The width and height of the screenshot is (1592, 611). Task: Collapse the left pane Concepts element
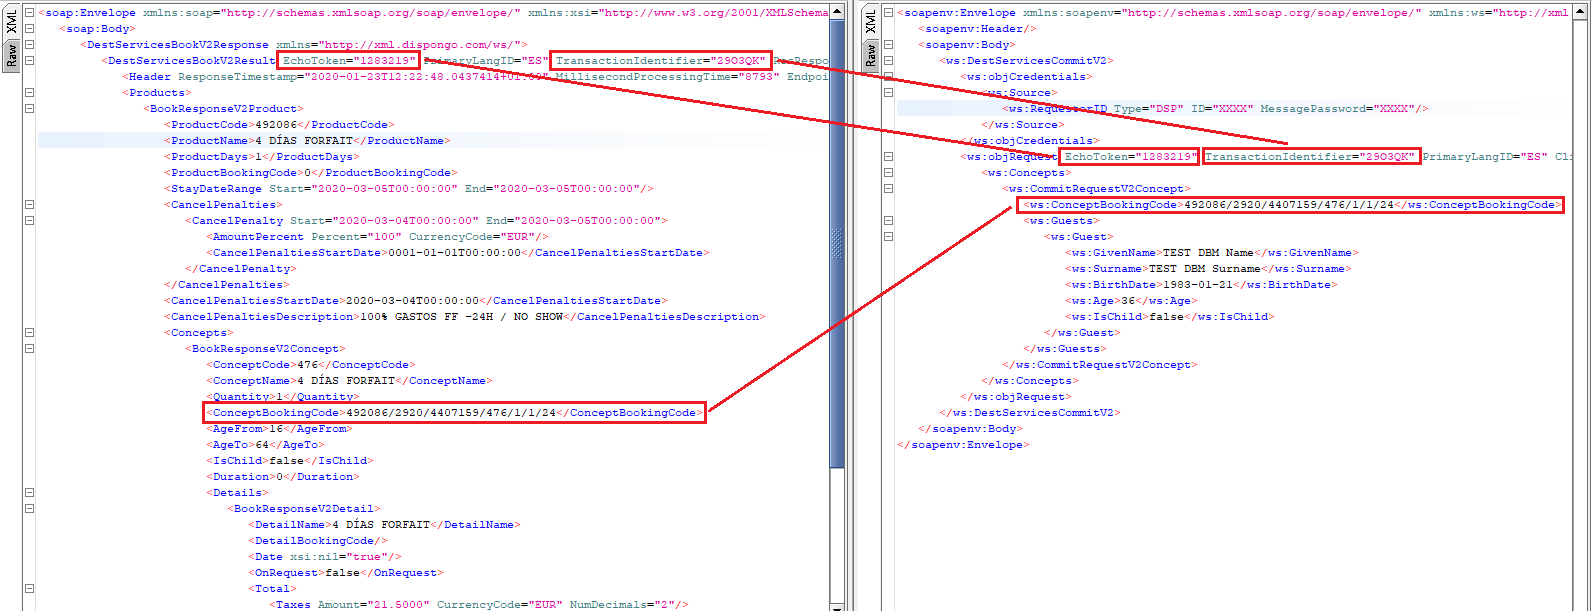(x=29, y=333)
